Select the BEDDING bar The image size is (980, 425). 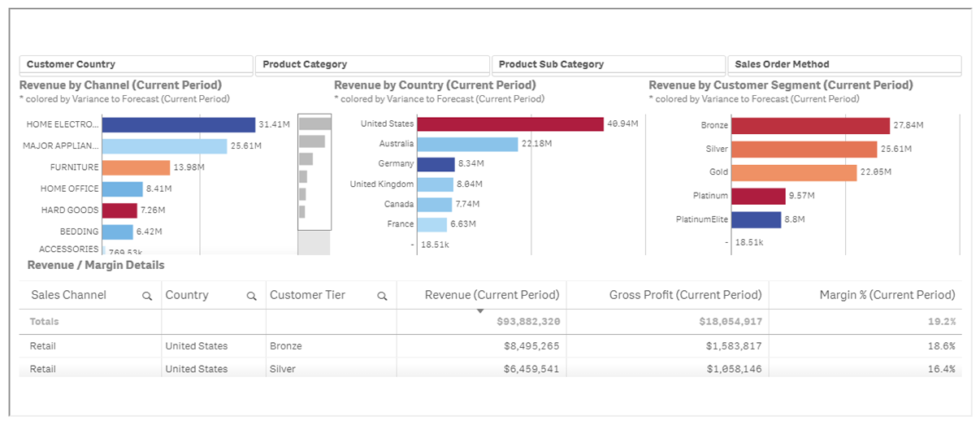pyautogui.click(x=118, y=232)
